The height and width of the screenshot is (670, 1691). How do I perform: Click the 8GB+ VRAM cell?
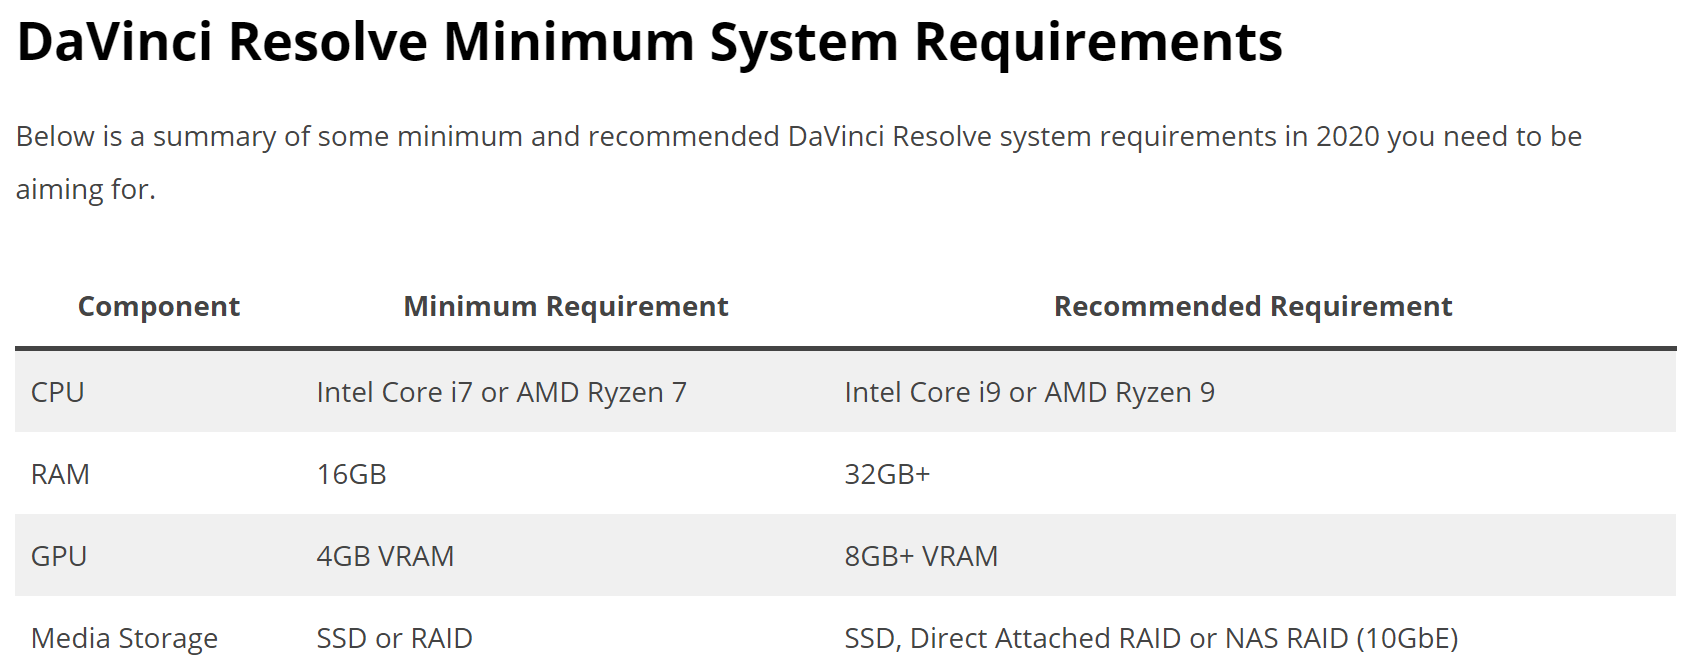pos(921,556)
